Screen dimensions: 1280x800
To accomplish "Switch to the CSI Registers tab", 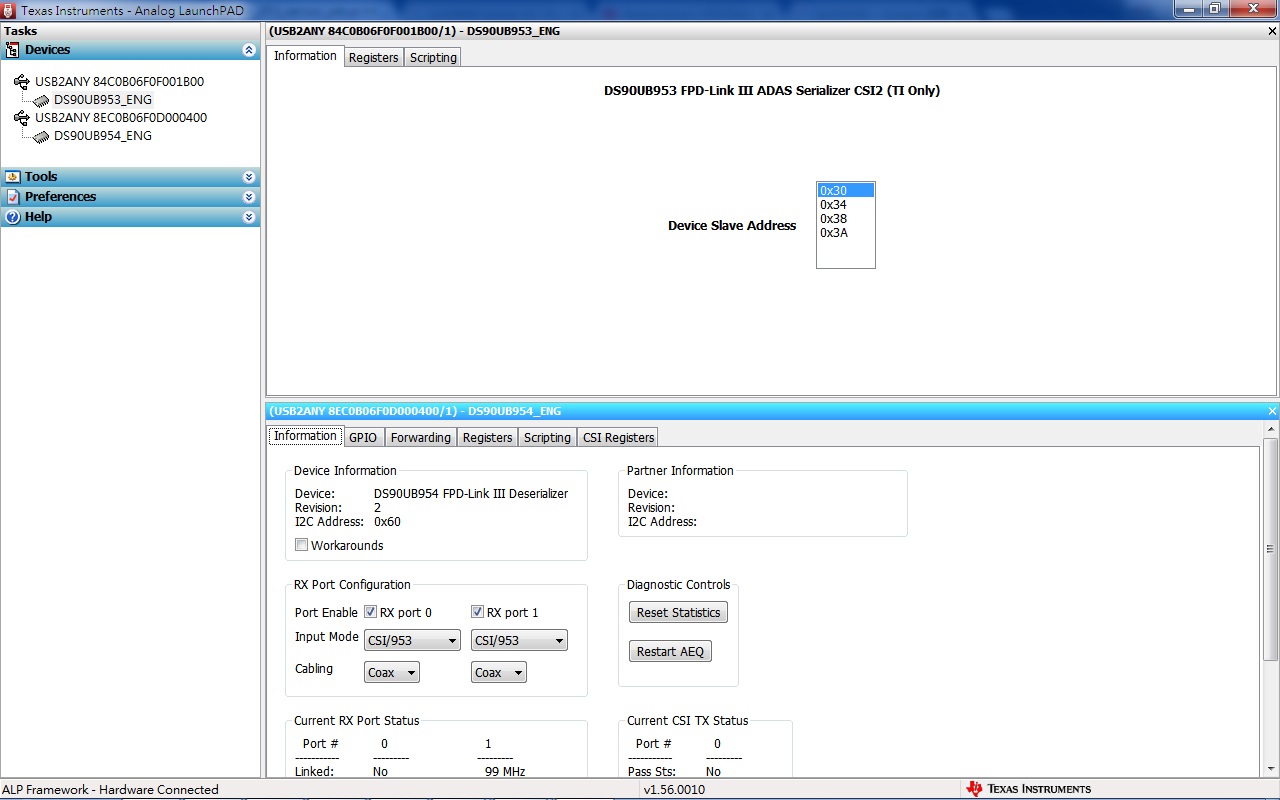I will click(618, 438).
